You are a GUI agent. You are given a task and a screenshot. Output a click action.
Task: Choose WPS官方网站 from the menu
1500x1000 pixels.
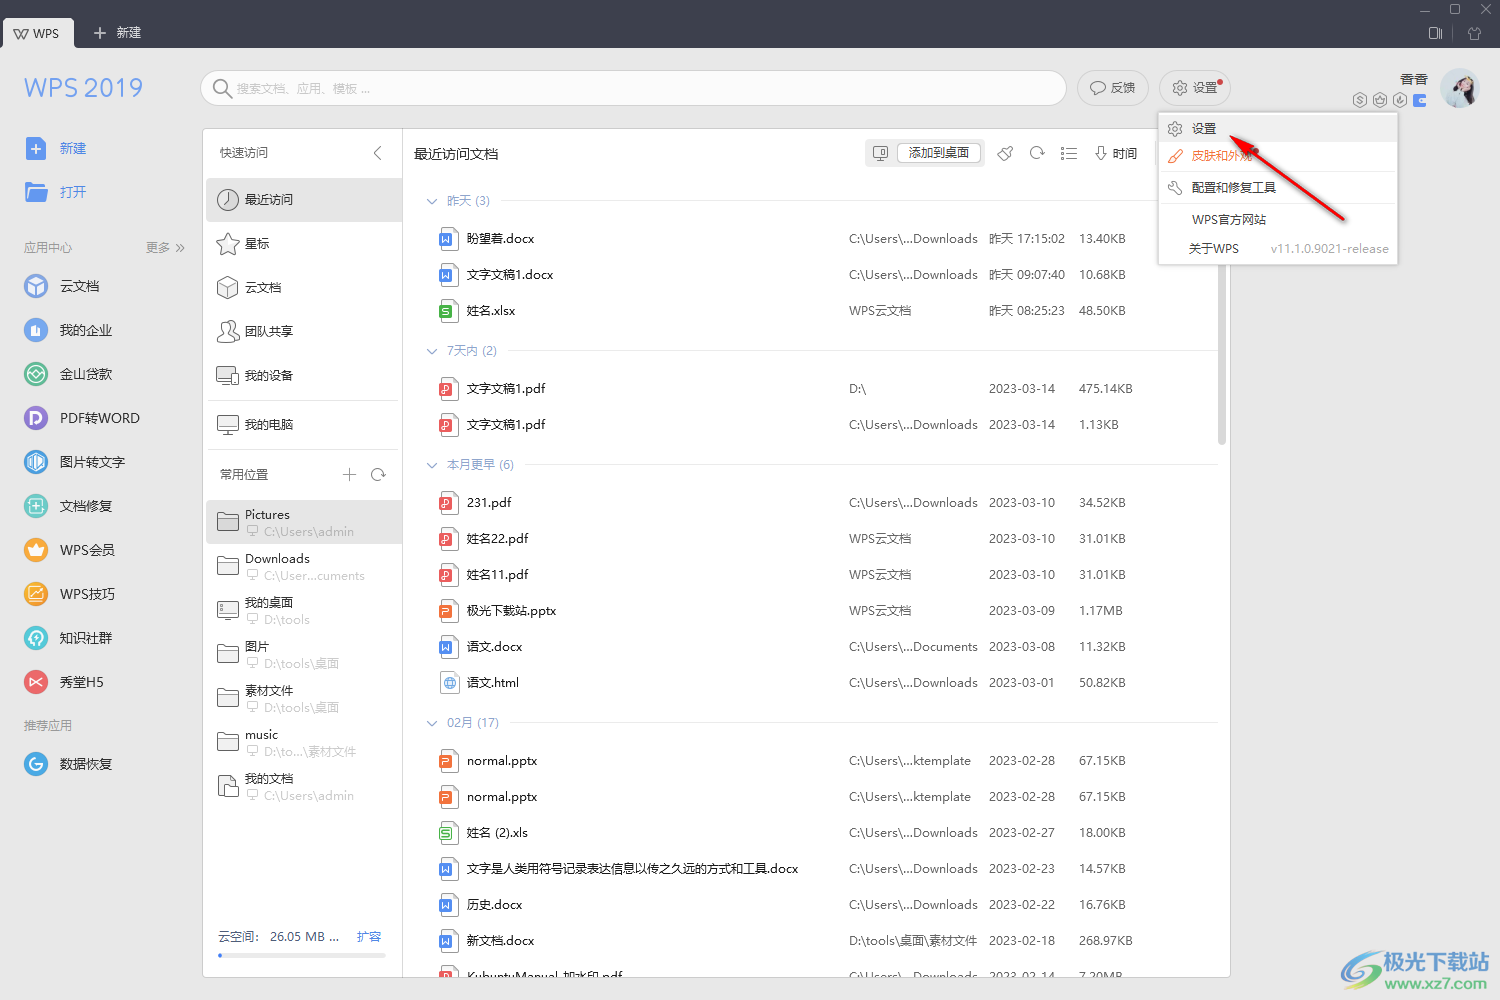pyautogui.click(x=1278, y=220)
